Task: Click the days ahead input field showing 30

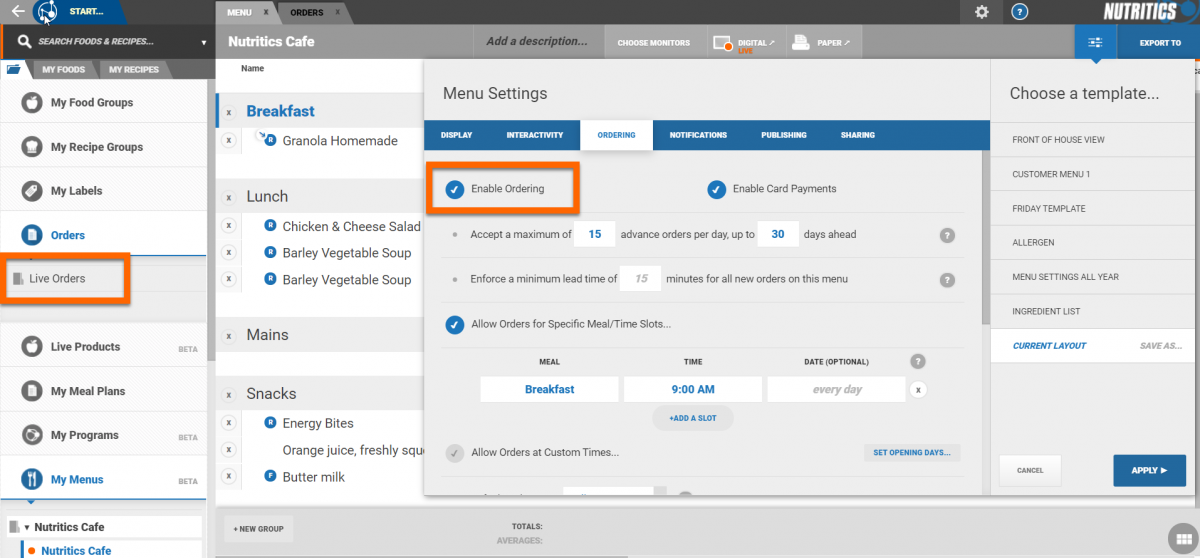Action: coord(777,234)
